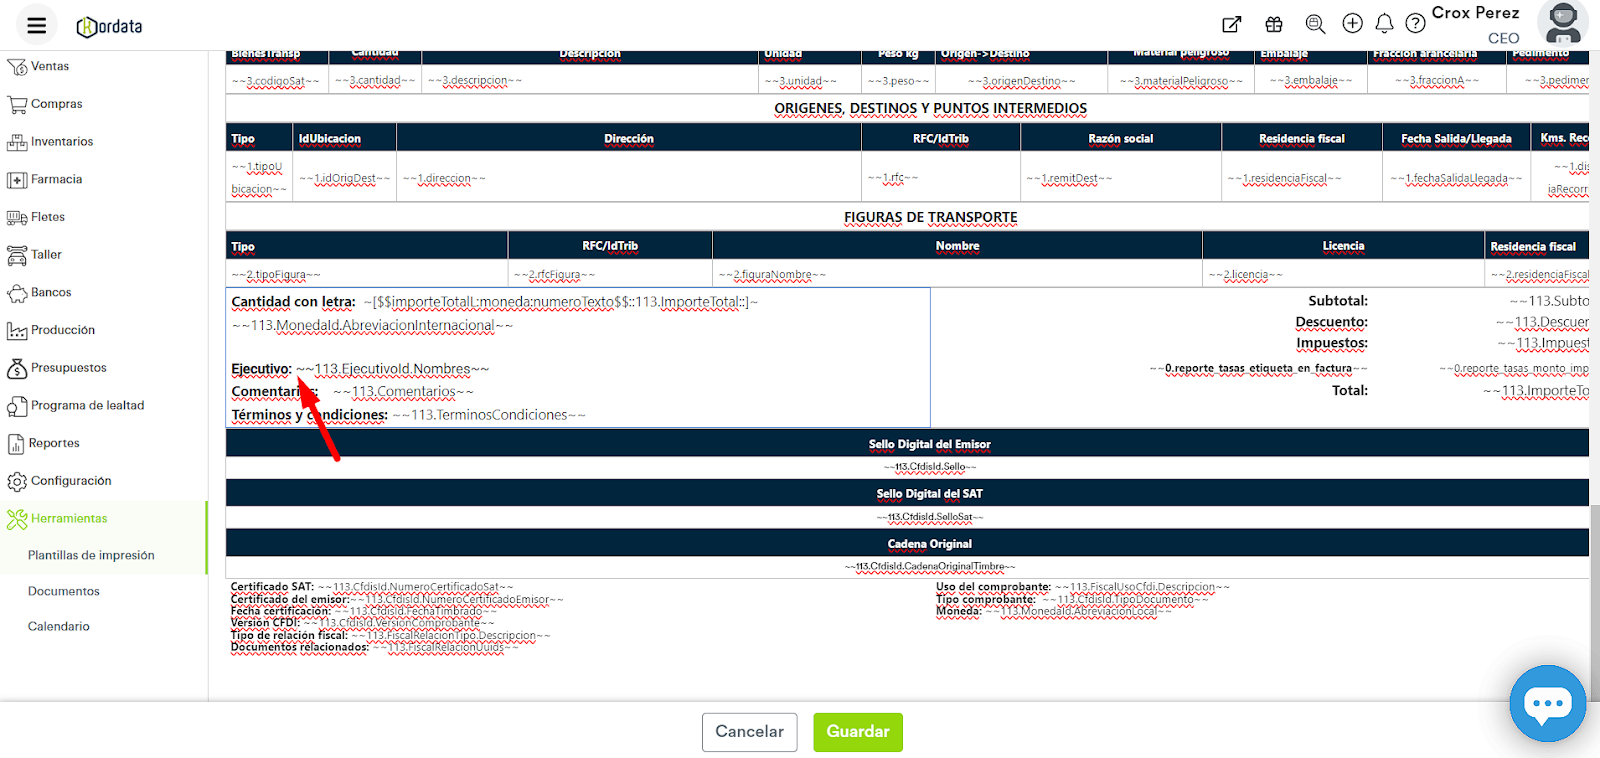This screenshot has height=758, width=1600.
Task: Click the Ejecutivo placeholder text in template
Action: coord(401,369)
